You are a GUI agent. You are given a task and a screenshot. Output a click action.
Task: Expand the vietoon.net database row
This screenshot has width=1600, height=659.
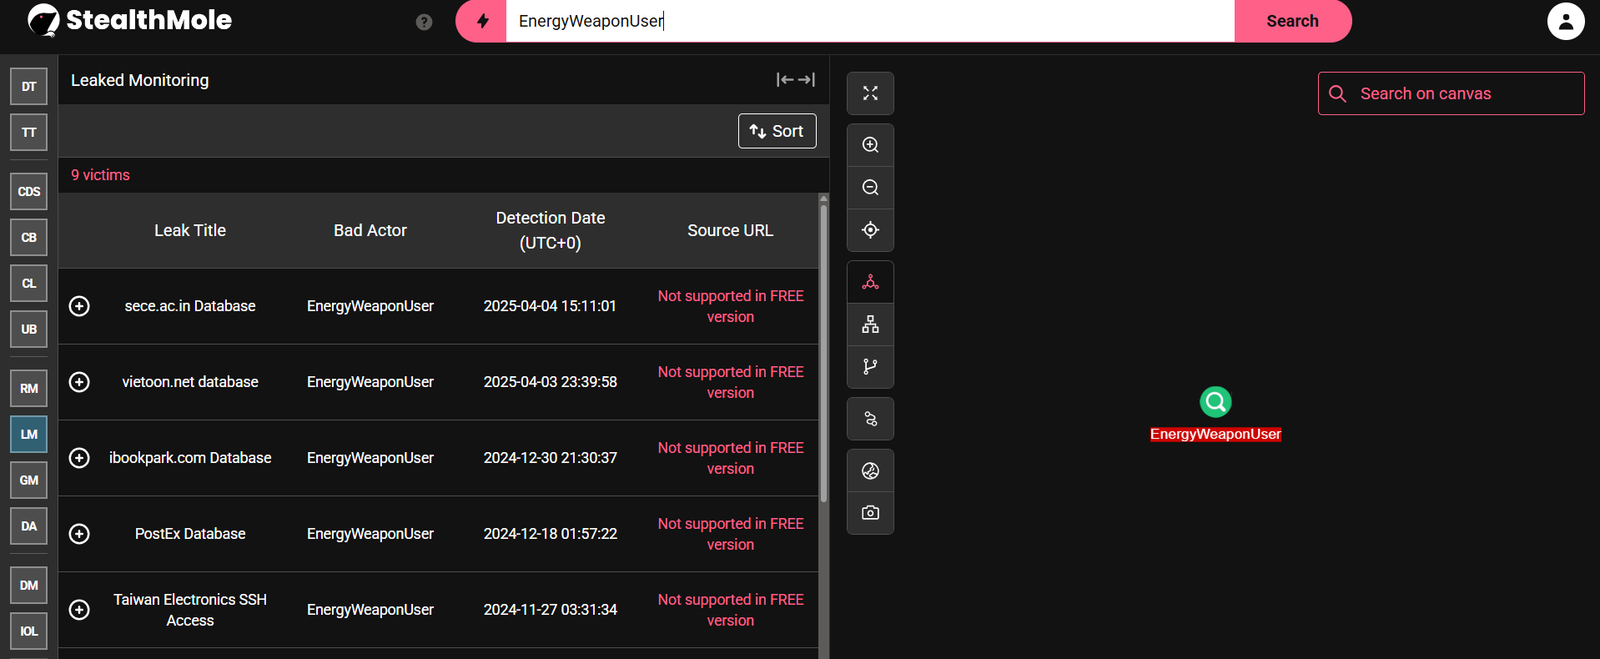79,382
